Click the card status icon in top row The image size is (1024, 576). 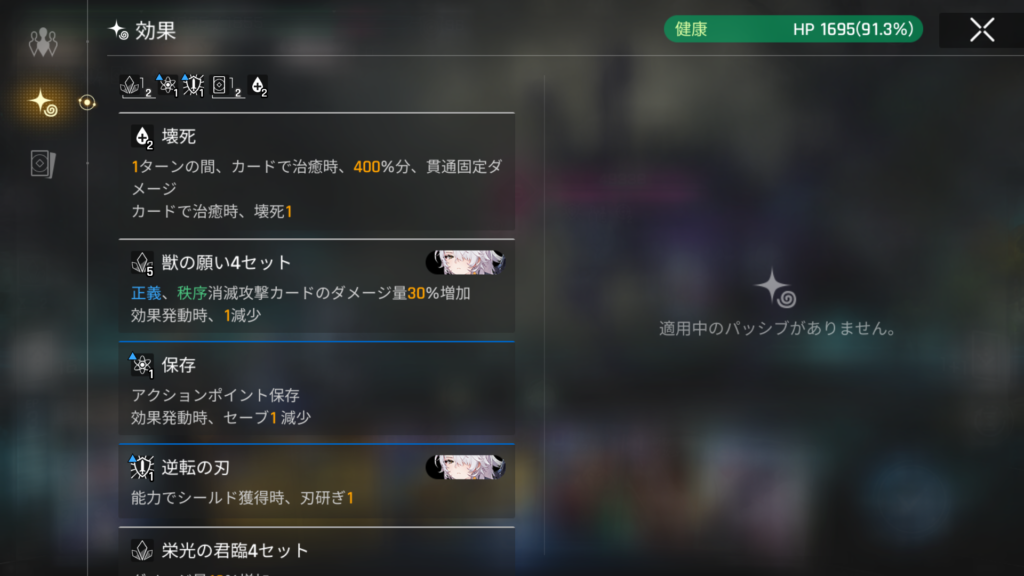(226, 86)
